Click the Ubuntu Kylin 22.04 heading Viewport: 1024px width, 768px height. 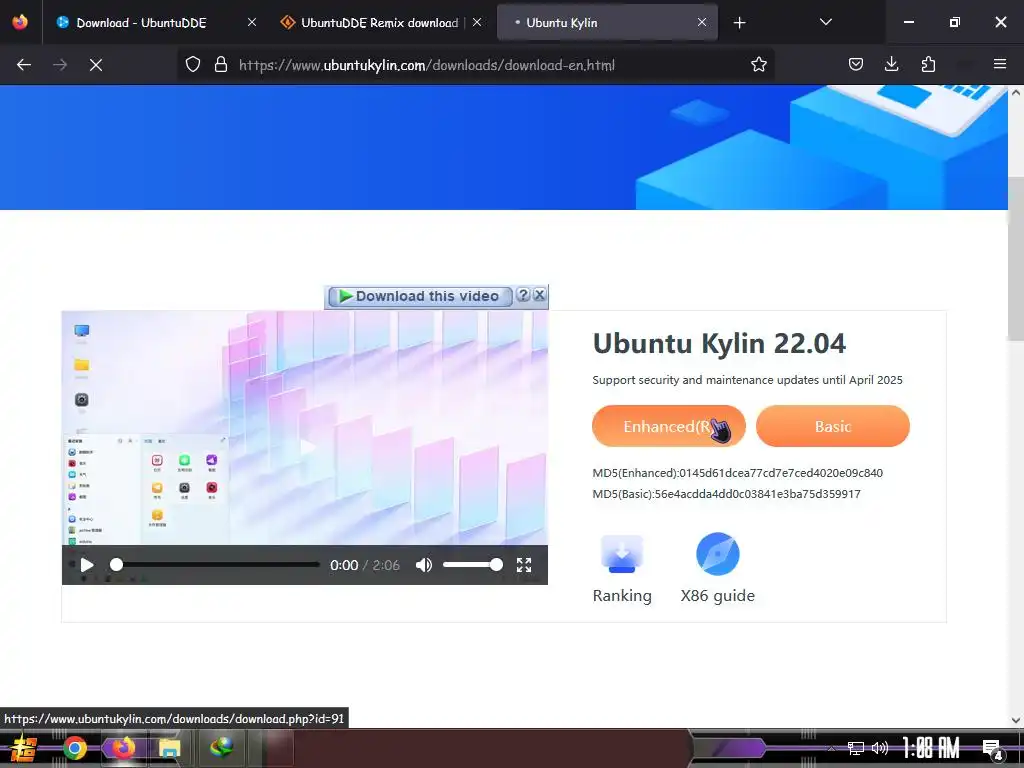pyautogui.click(x=719, y=344)
